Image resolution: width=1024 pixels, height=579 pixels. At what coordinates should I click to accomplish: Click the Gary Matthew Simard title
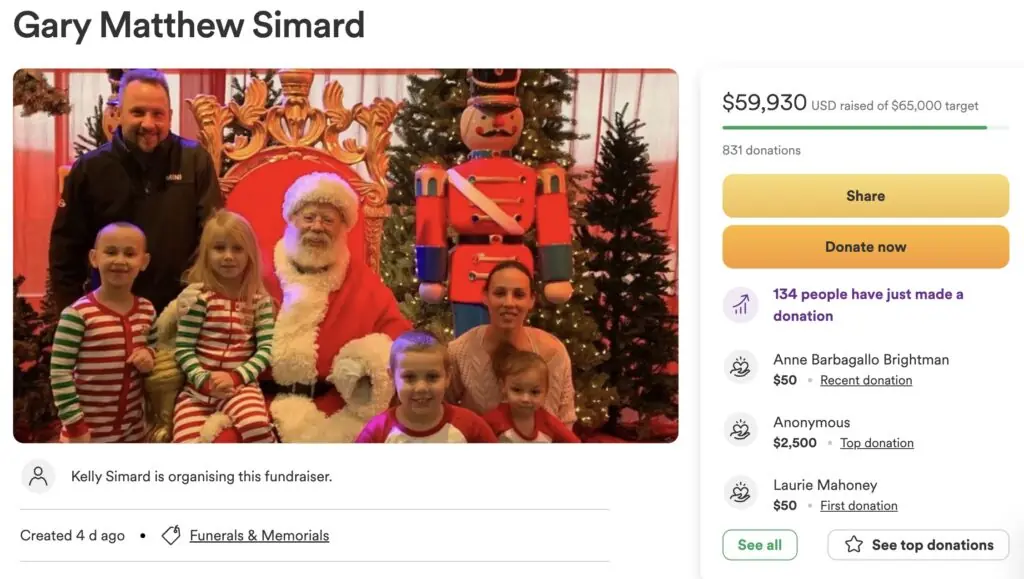[x=189, y=25]
